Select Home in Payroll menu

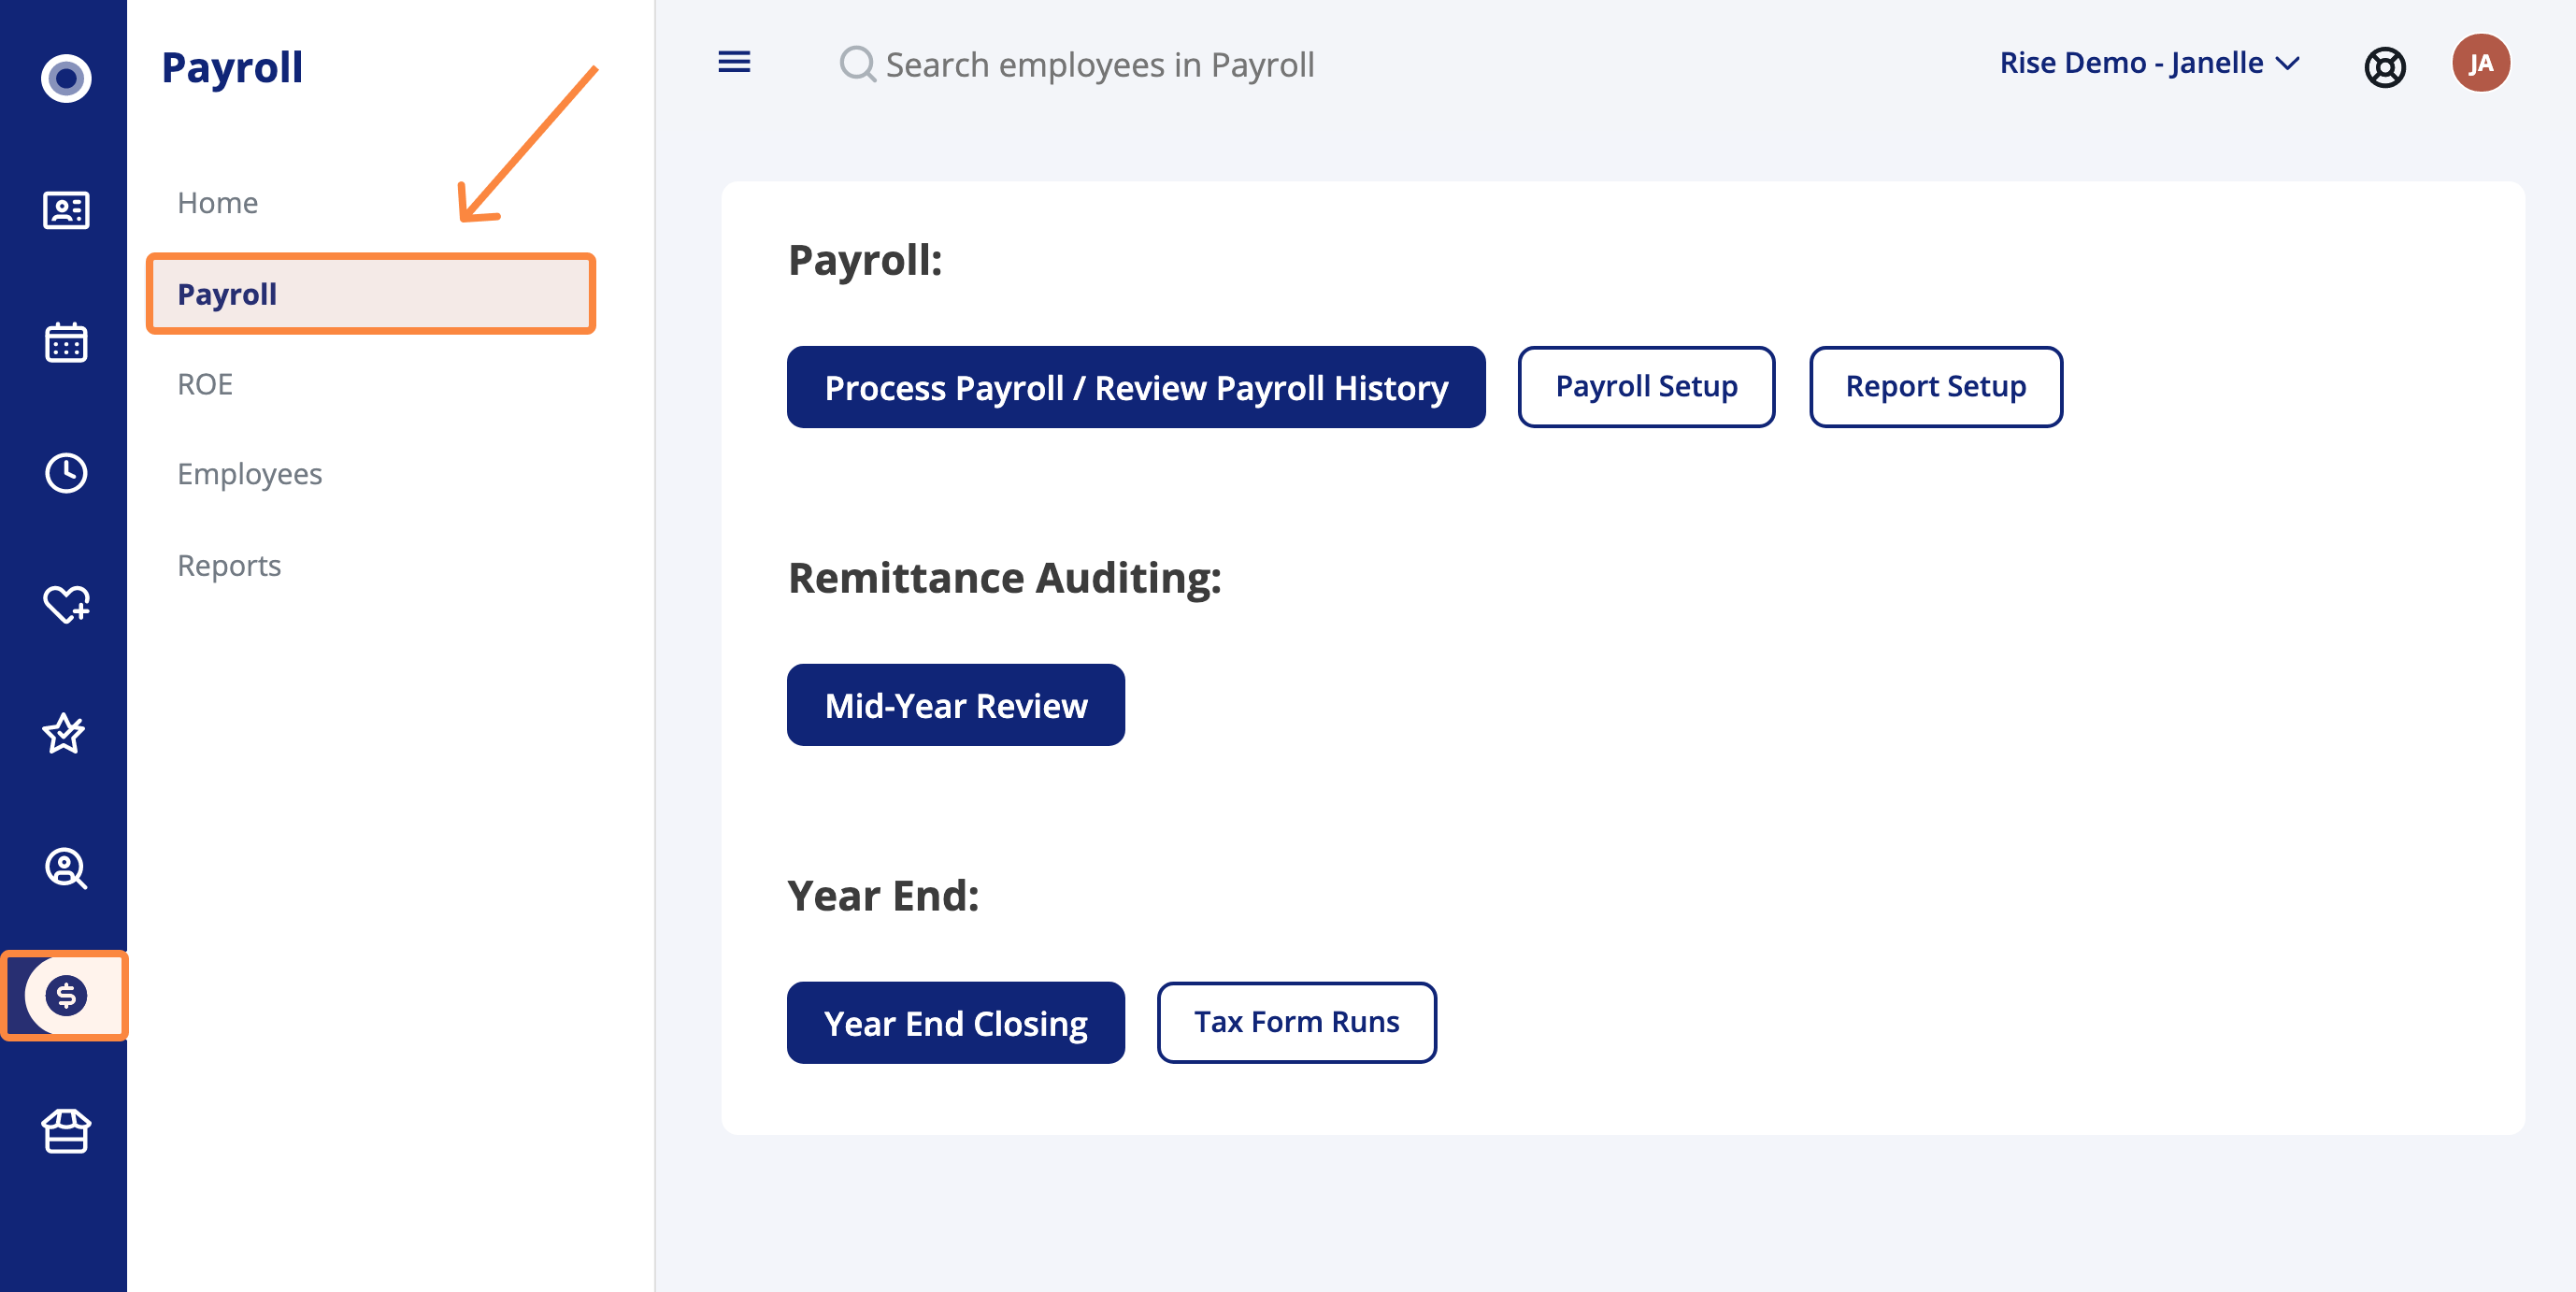(217, 203)
